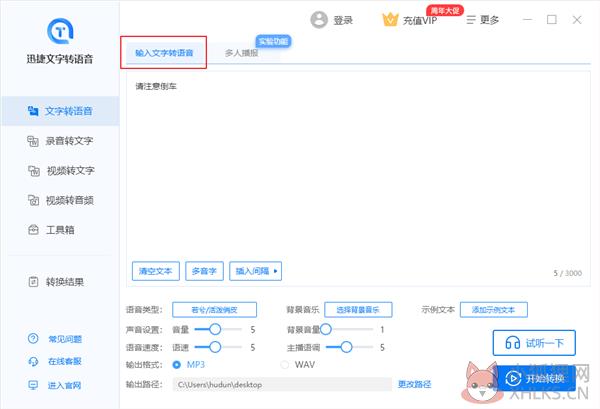Click the 进入官网 monitor icon
The width and height of the screenshot is (600, 409).
[33, 385]
